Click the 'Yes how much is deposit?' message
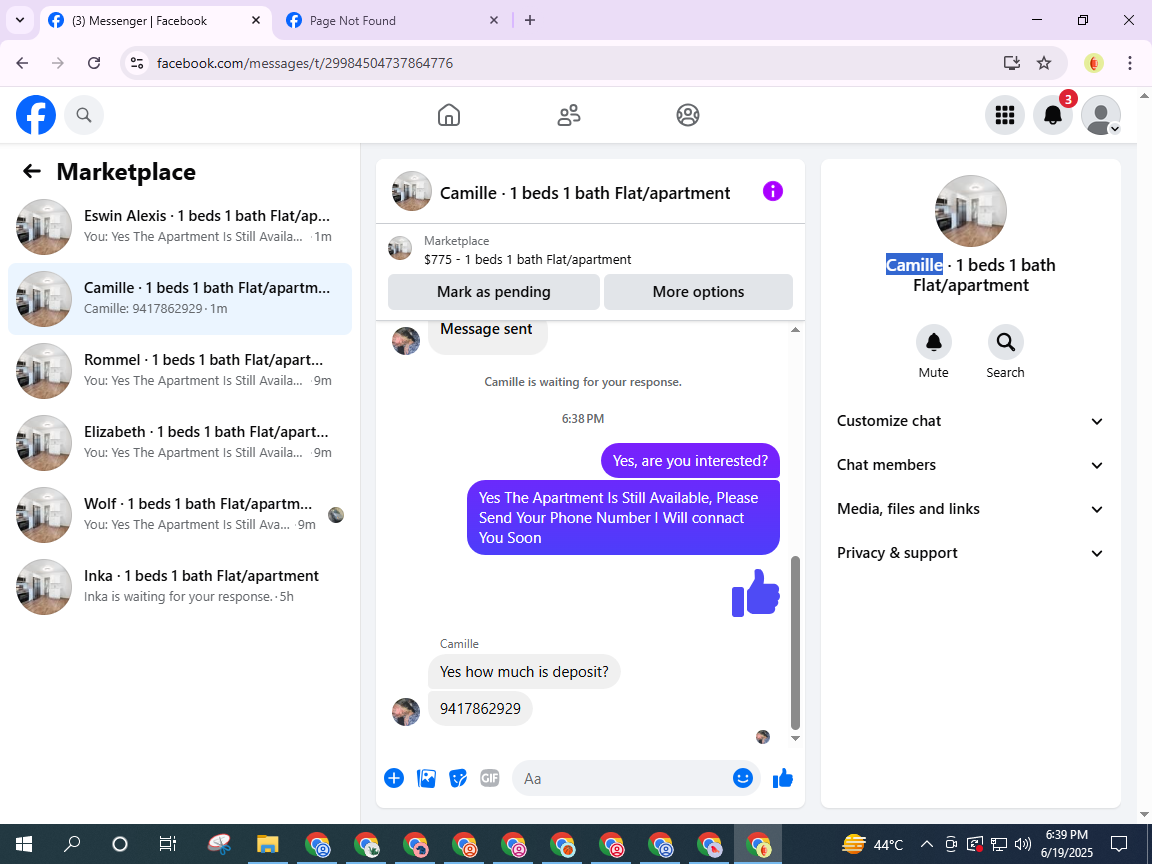1152x864 pixels. tap(524, 672)
